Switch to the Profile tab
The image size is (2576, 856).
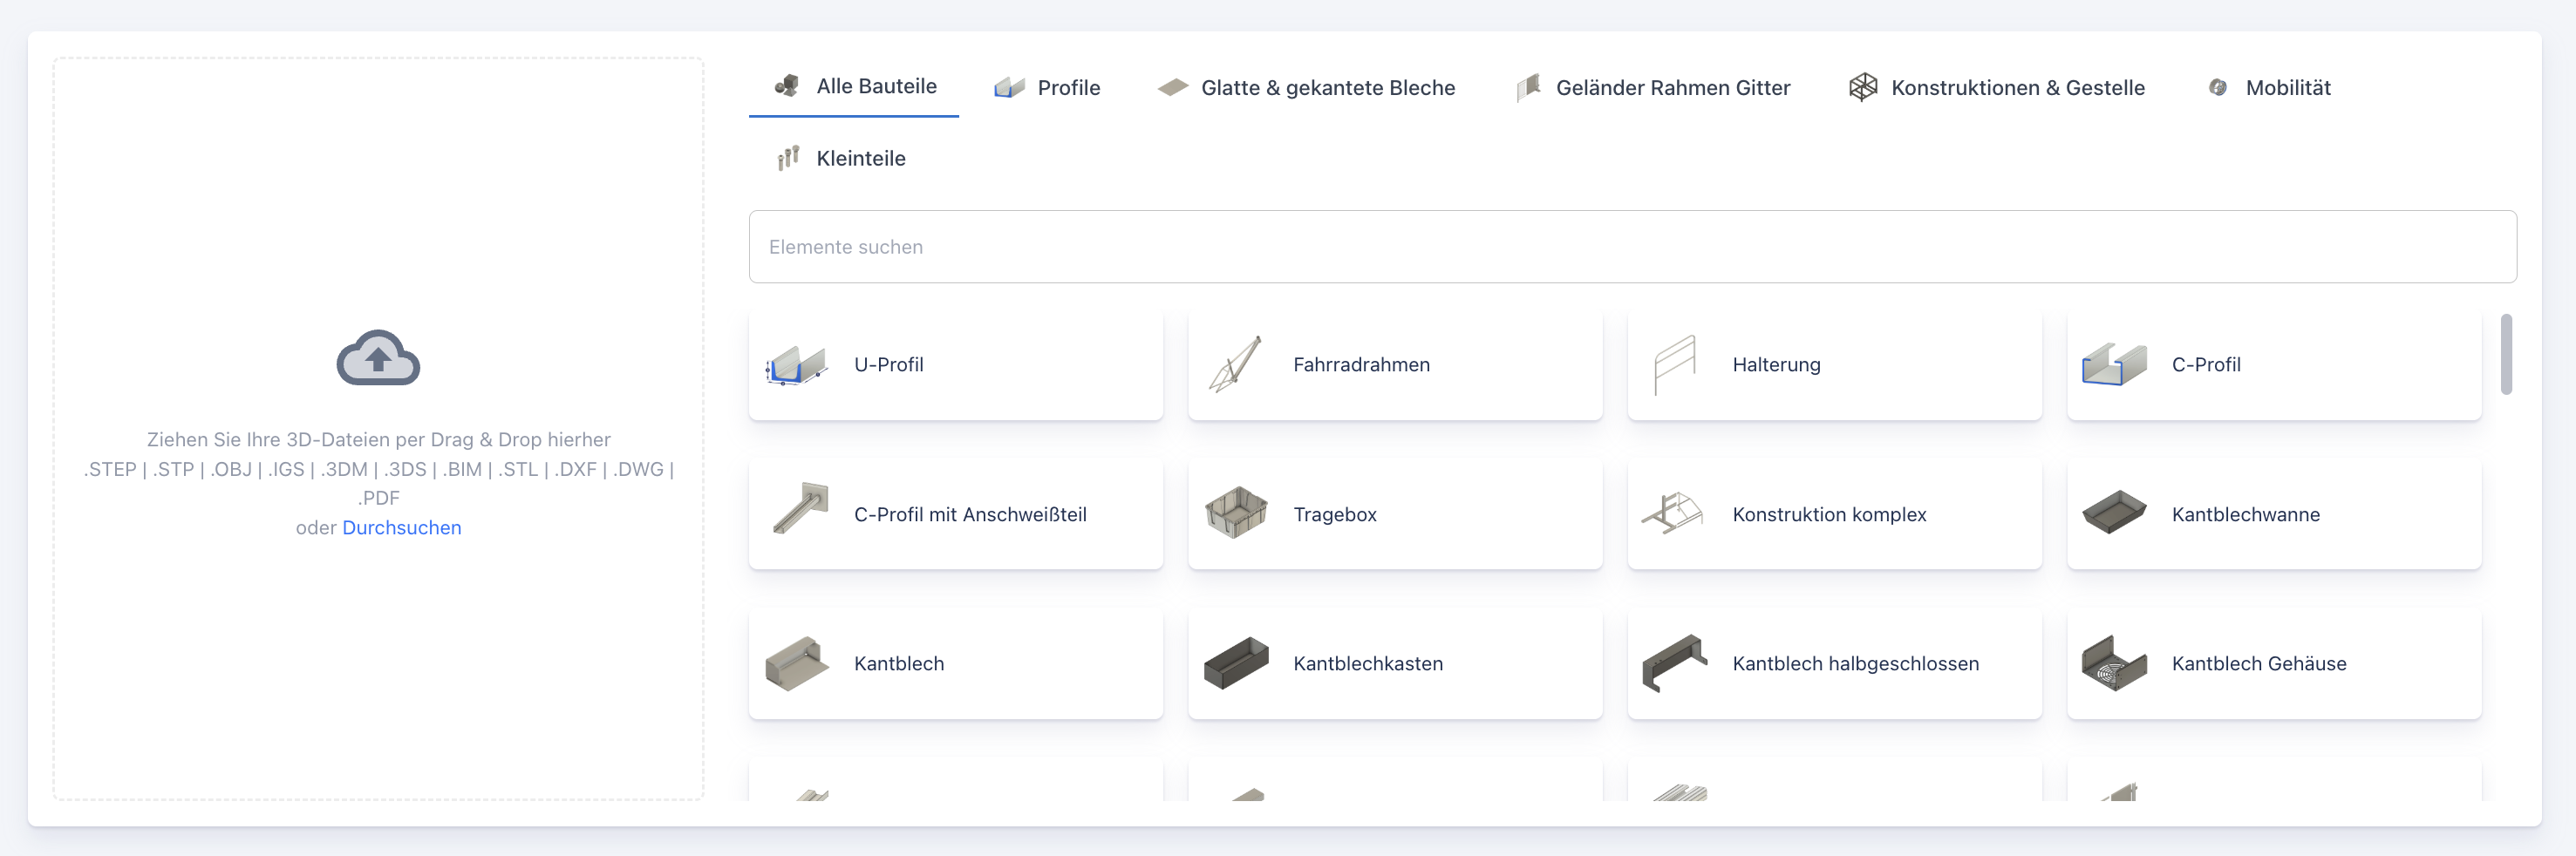pos(1047,88)
